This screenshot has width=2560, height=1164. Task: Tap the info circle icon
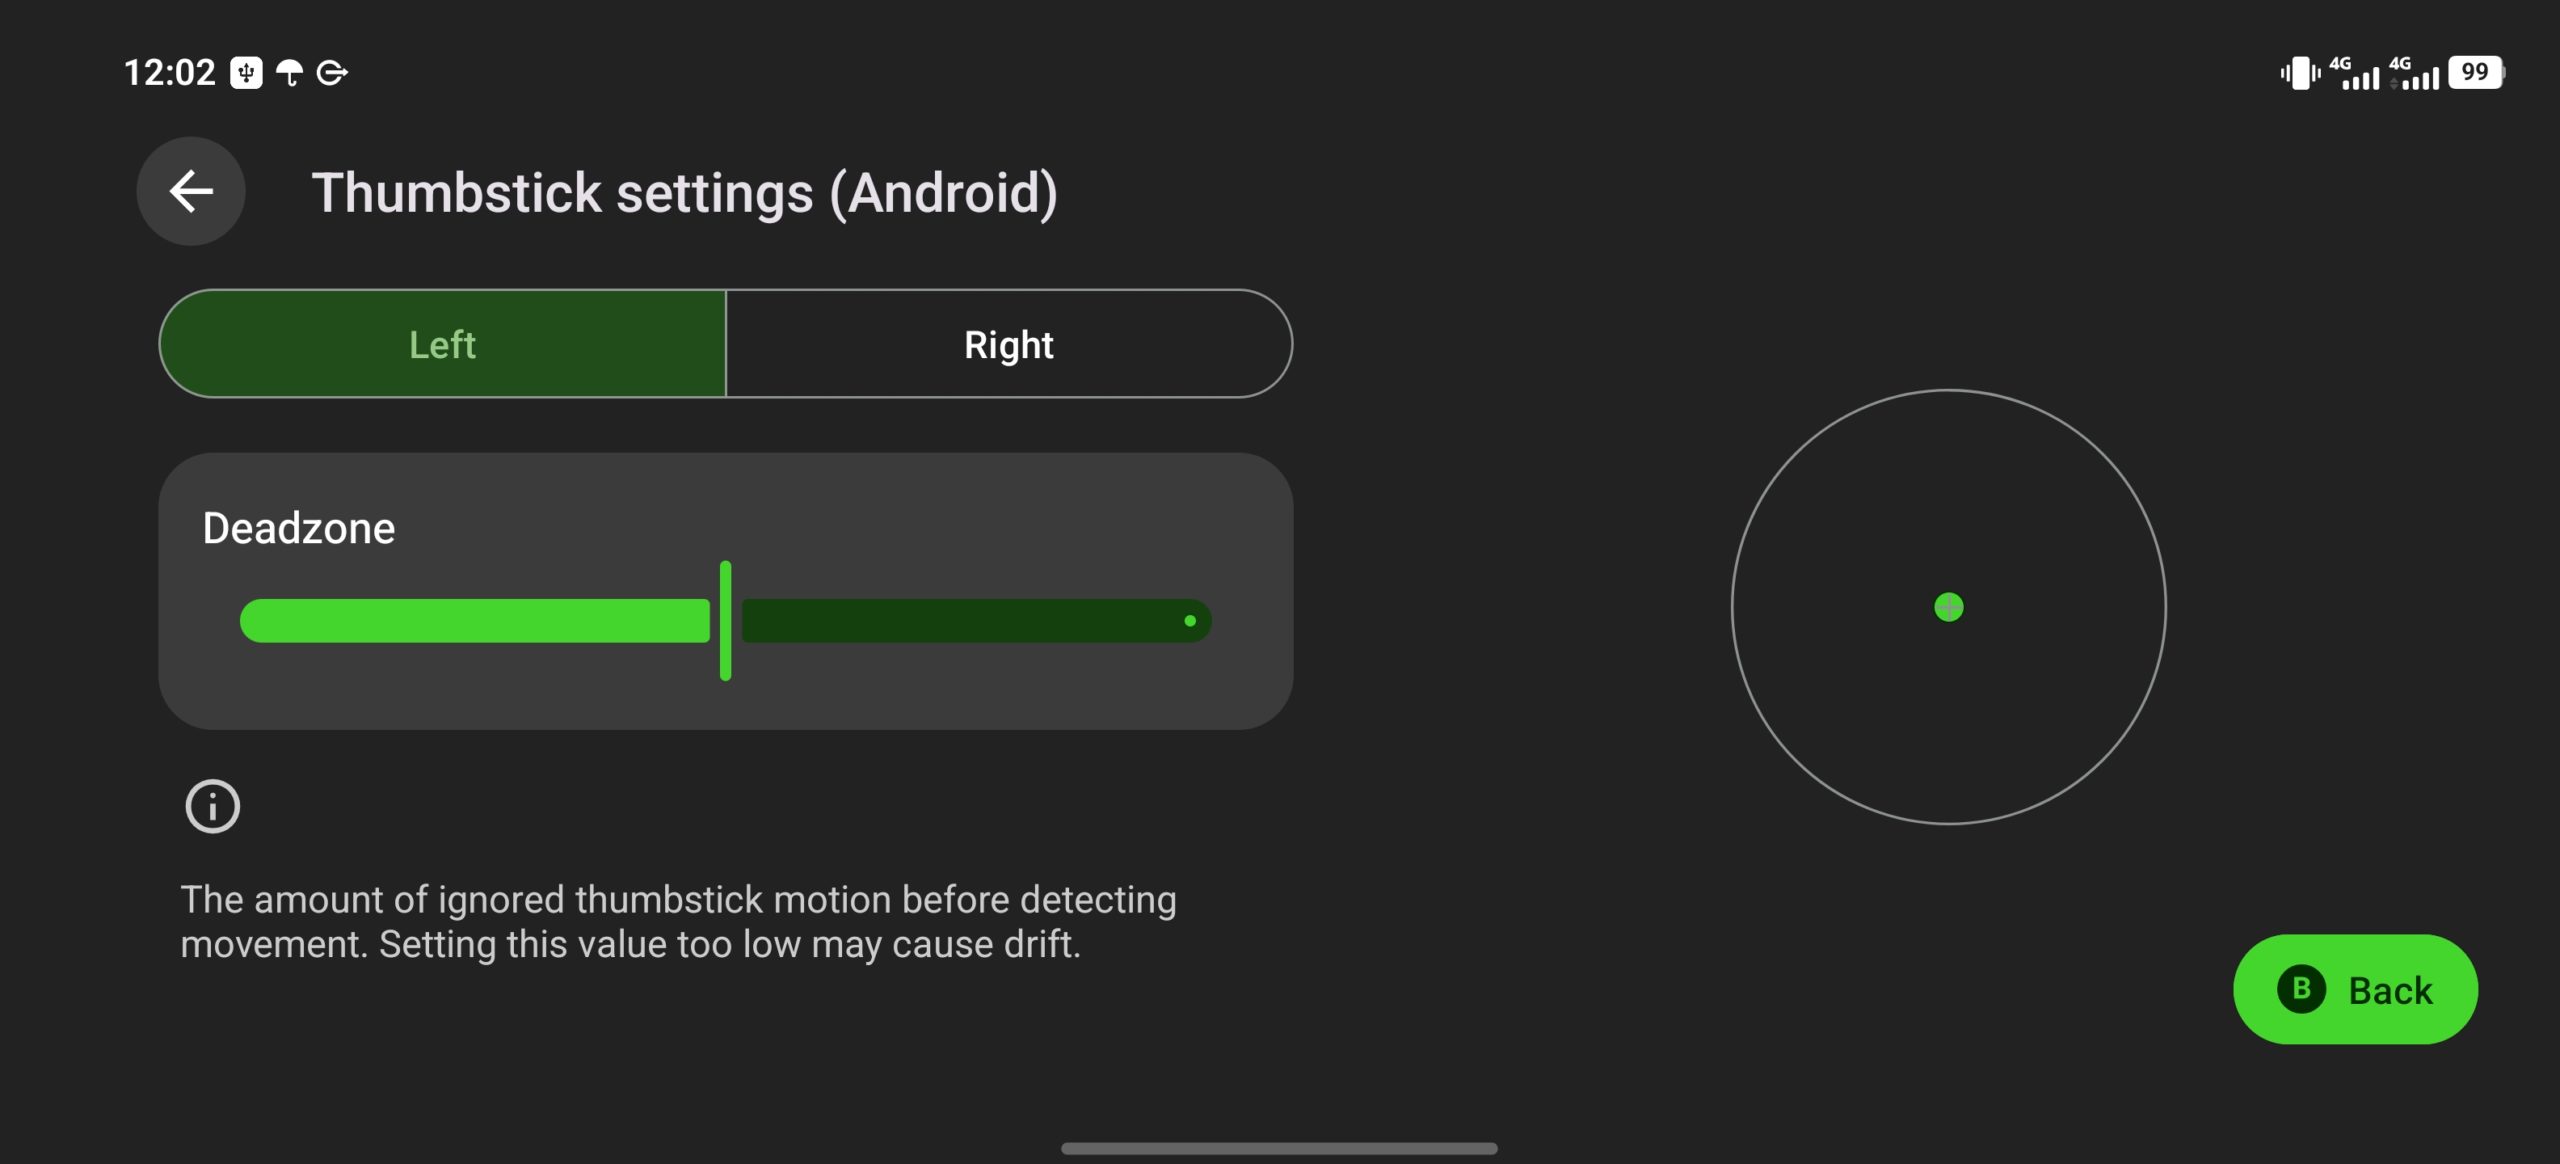[213, 806]
